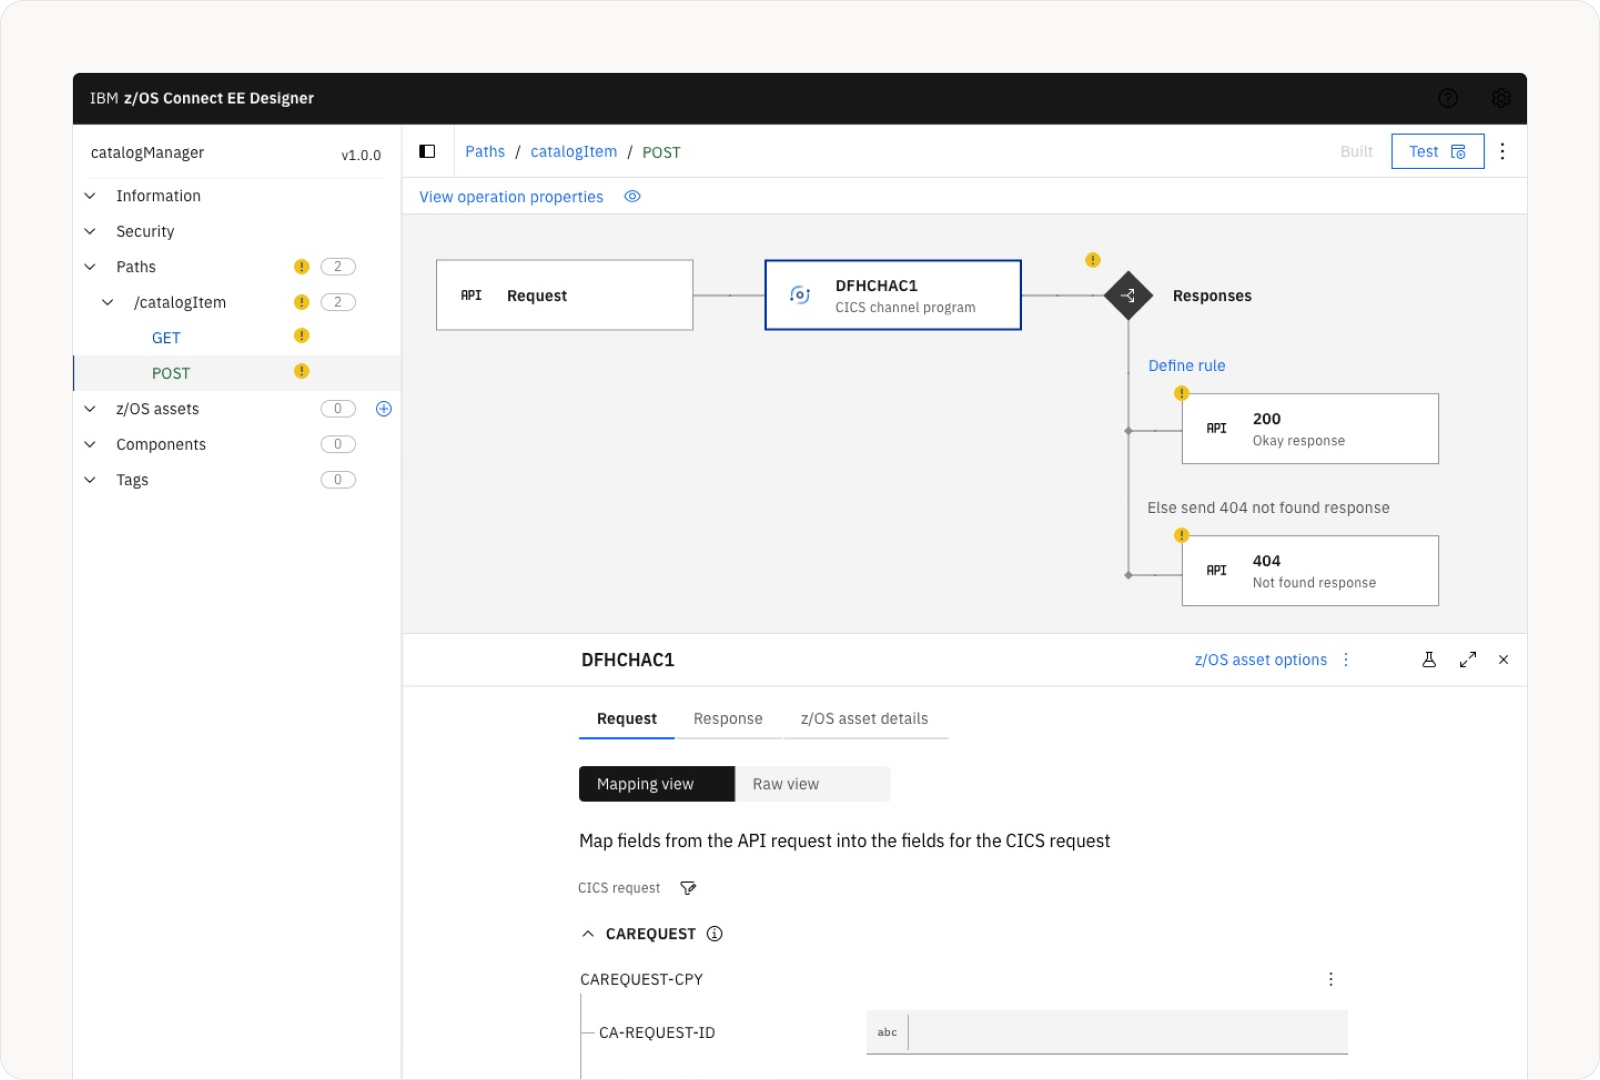Click the CICS request filter icon
This screenshot has height=1080, width=1600.
(x=688, y=888)
